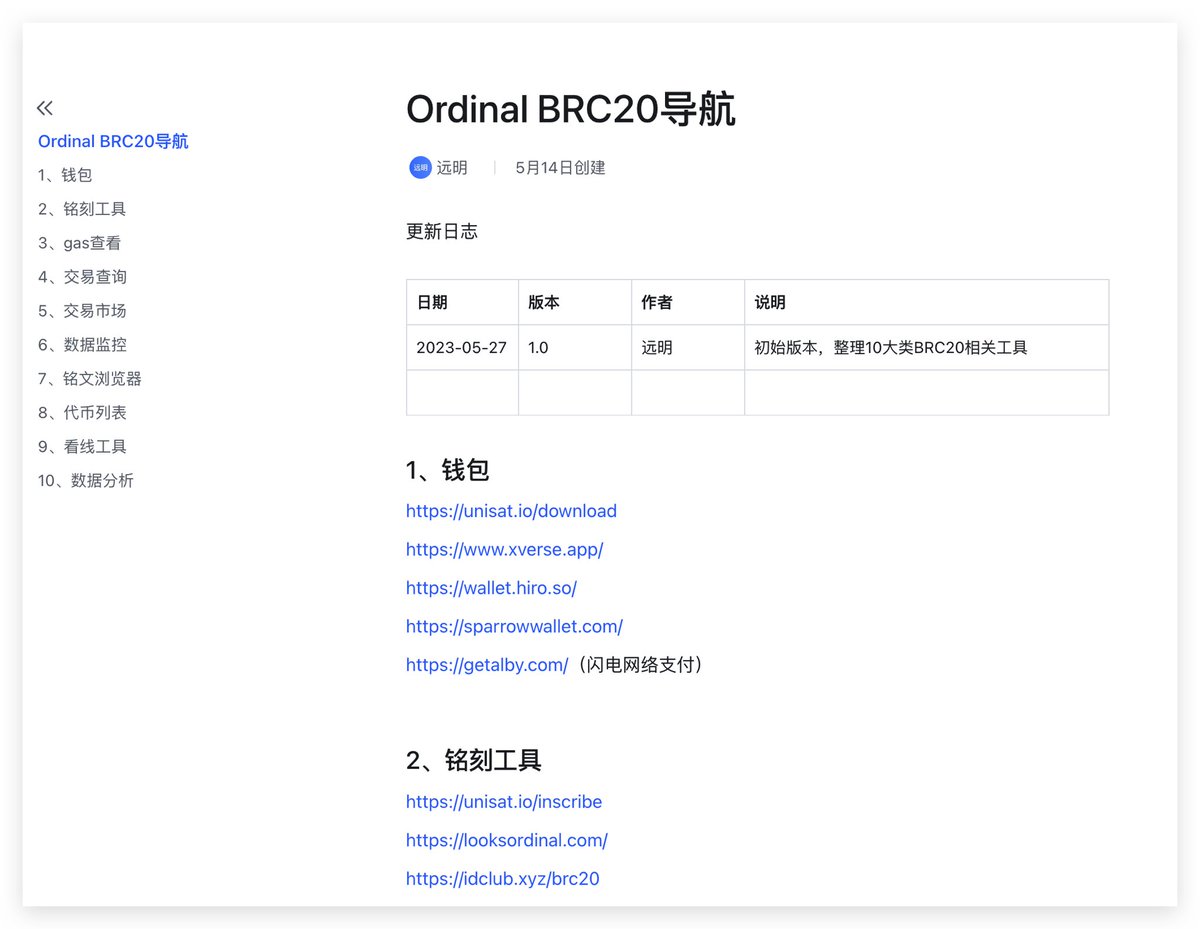1200x929 pixels.
Task: Open the unisat.io/download link
Action: 511,511
